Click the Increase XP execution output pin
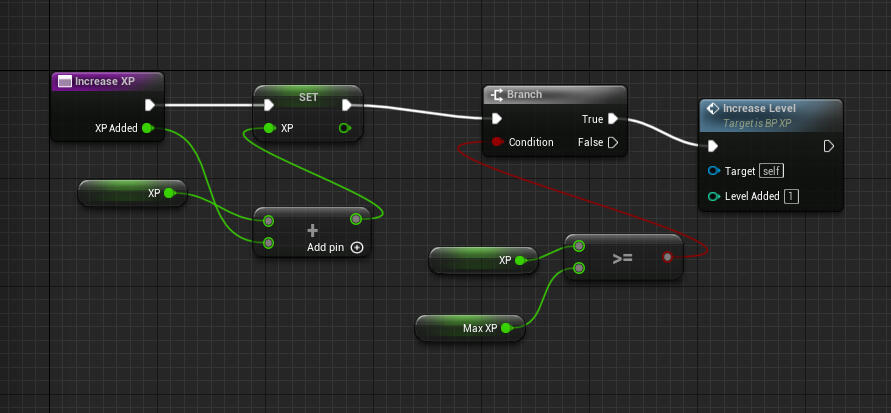Image resolution: width=891 pixels, height=413 pixels. (x=149, y=105)
